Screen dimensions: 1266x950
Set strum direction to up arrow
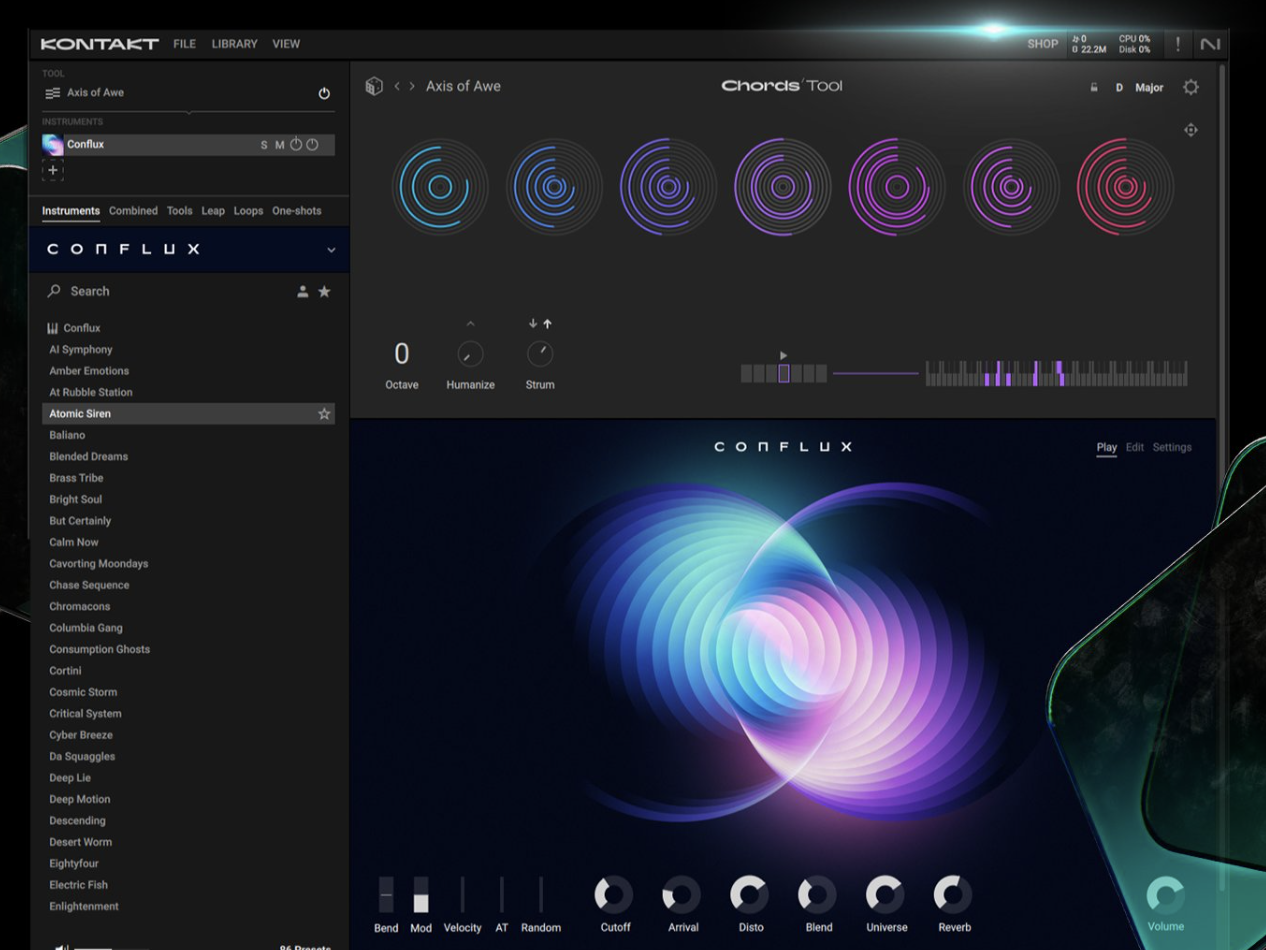click(x=547, y=324)
